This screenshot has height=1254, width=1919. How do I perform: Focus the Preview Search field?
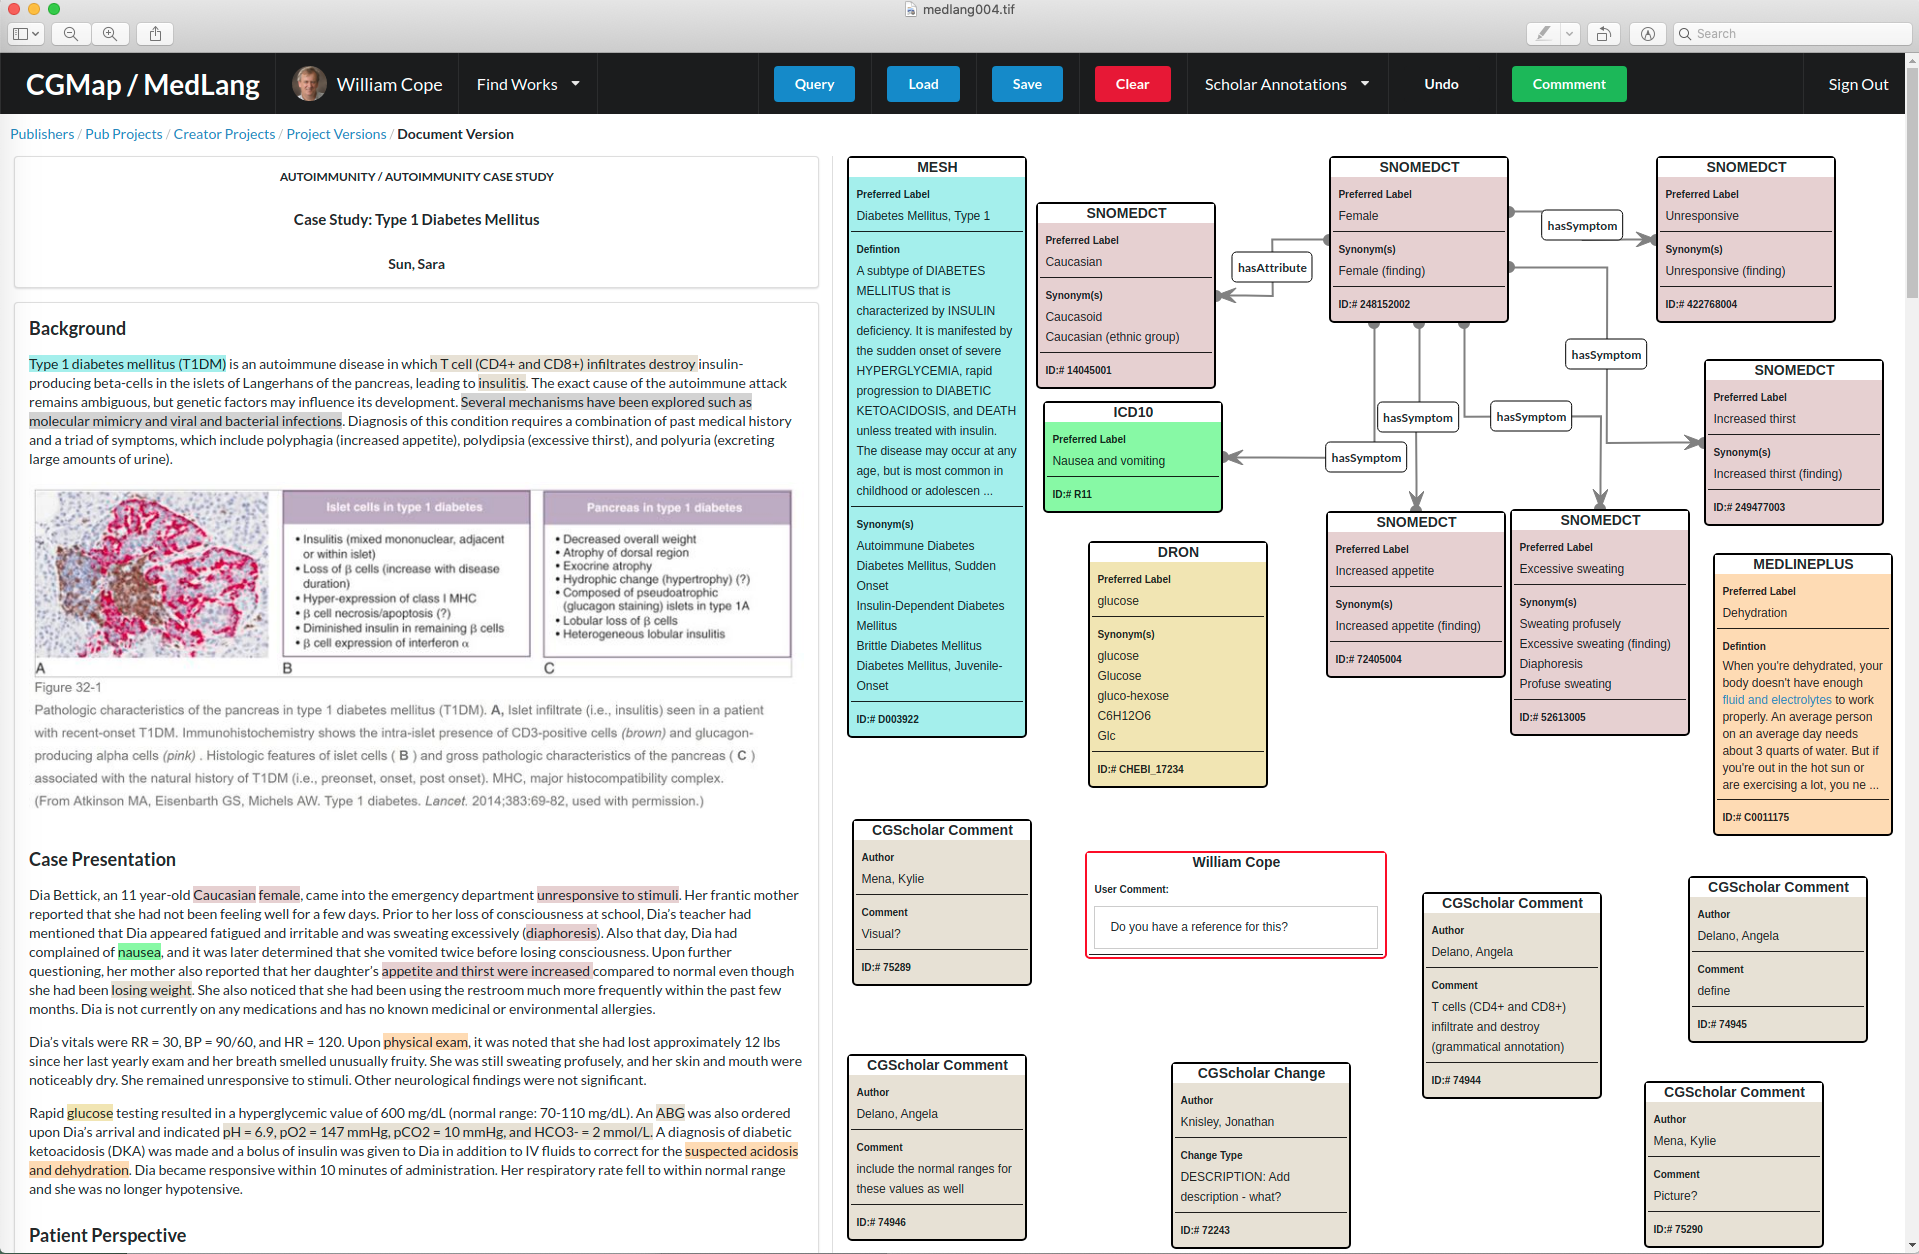pos(1792,34)
